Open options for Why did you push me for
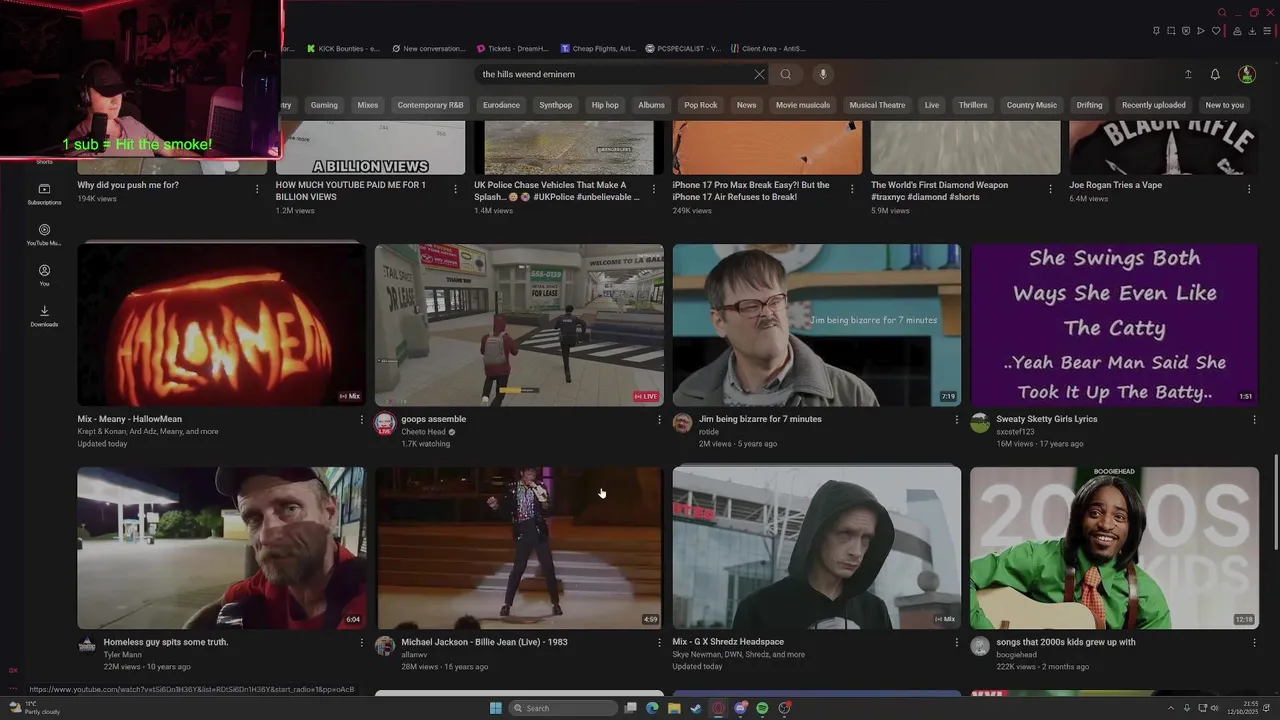The width and height of the screenshot is (1280, 720). 257,188
